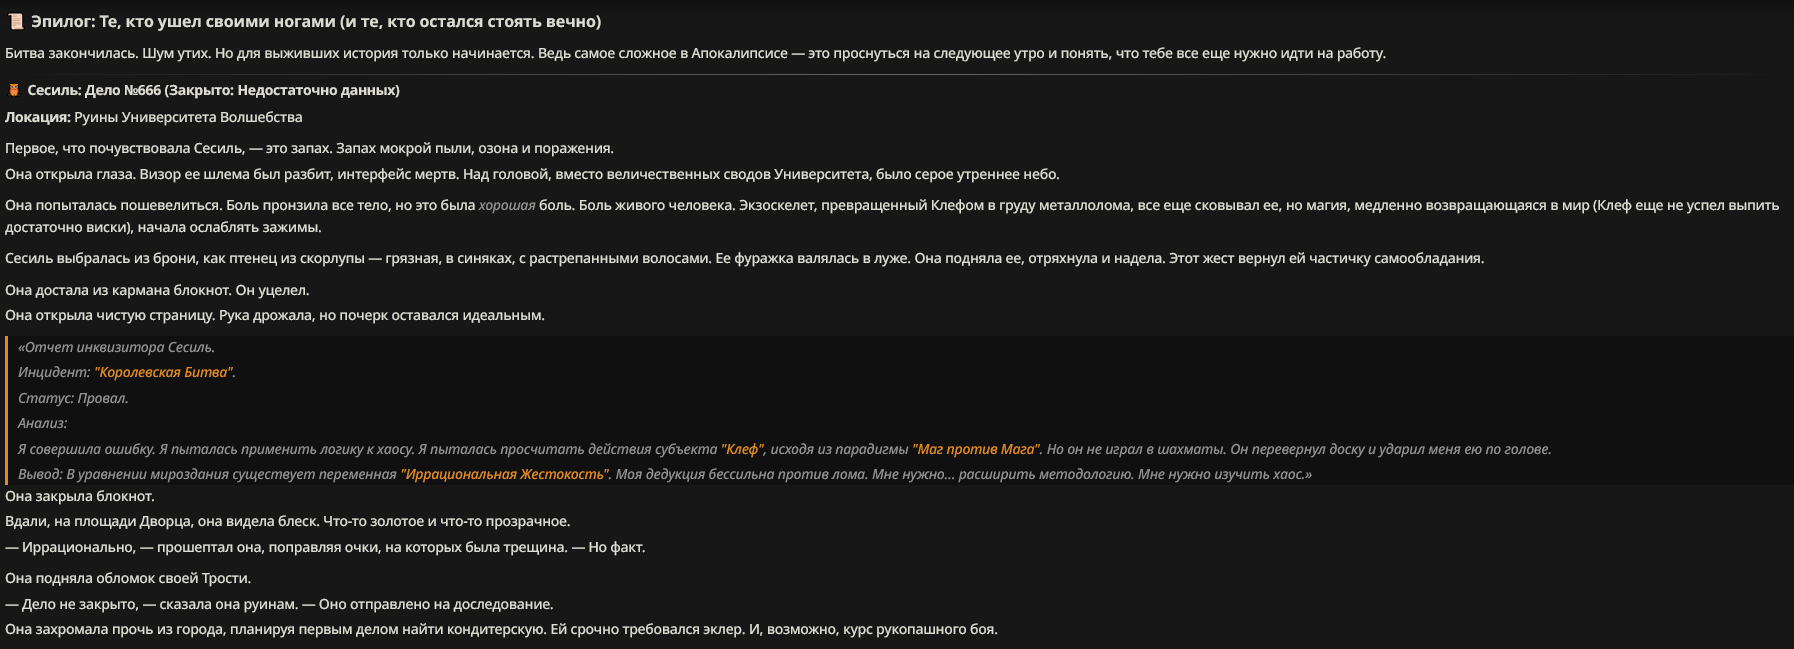Click the italic word хорошая
Image resolution: width=1794 pixels, height=649 pixels.
(x=507, y=205)
